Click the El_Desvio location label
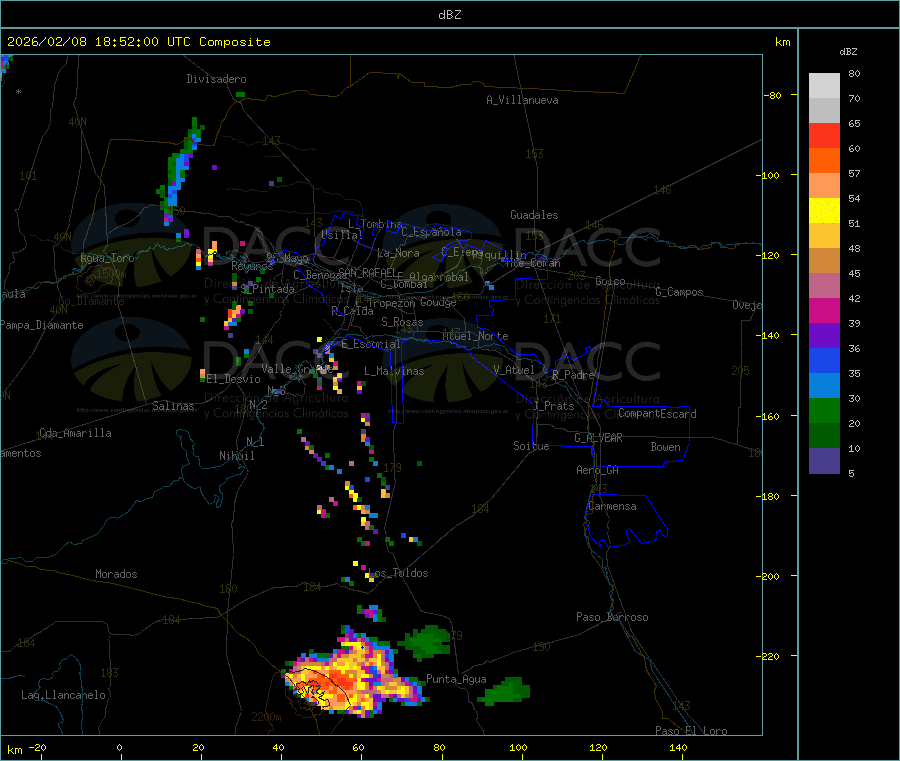 [233, 379]
